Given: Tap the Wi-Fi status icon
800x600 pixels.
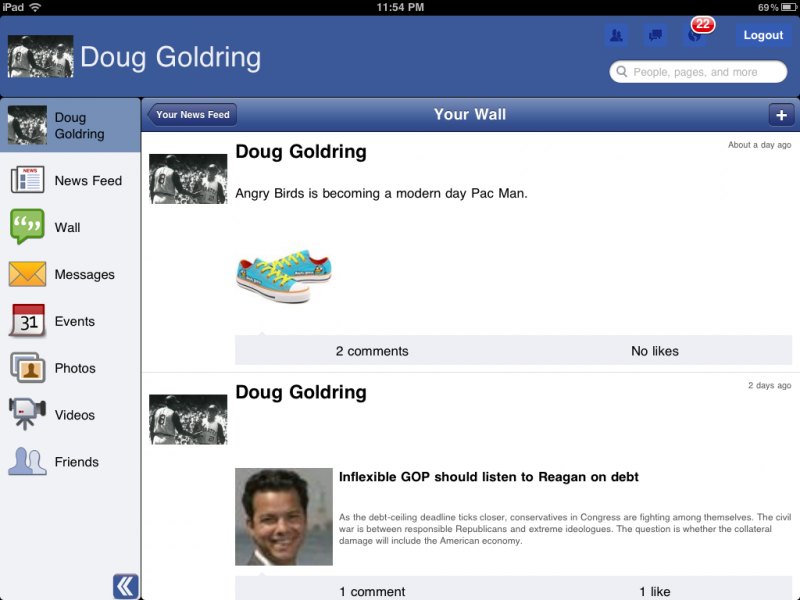Looking at the screenshot, I should tap(35, 7).
